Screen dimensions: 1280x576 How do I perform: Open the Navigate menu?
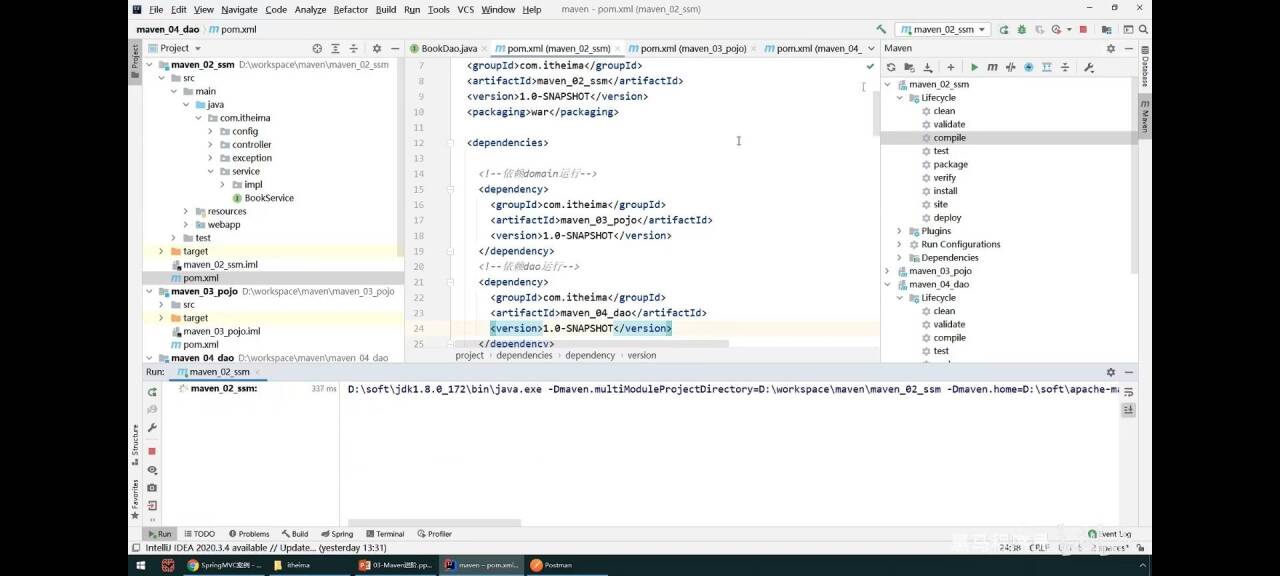pos(239,10)
